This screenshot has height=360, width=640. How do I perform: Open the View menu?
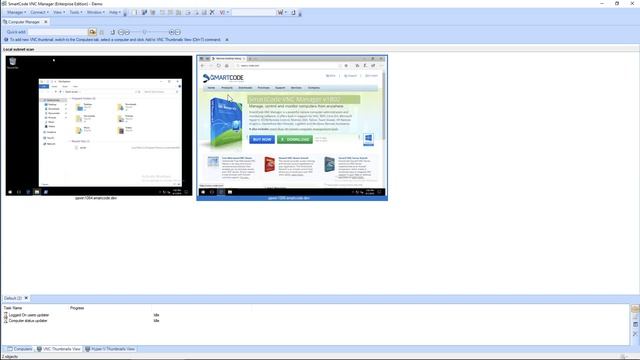pos(59,12)
